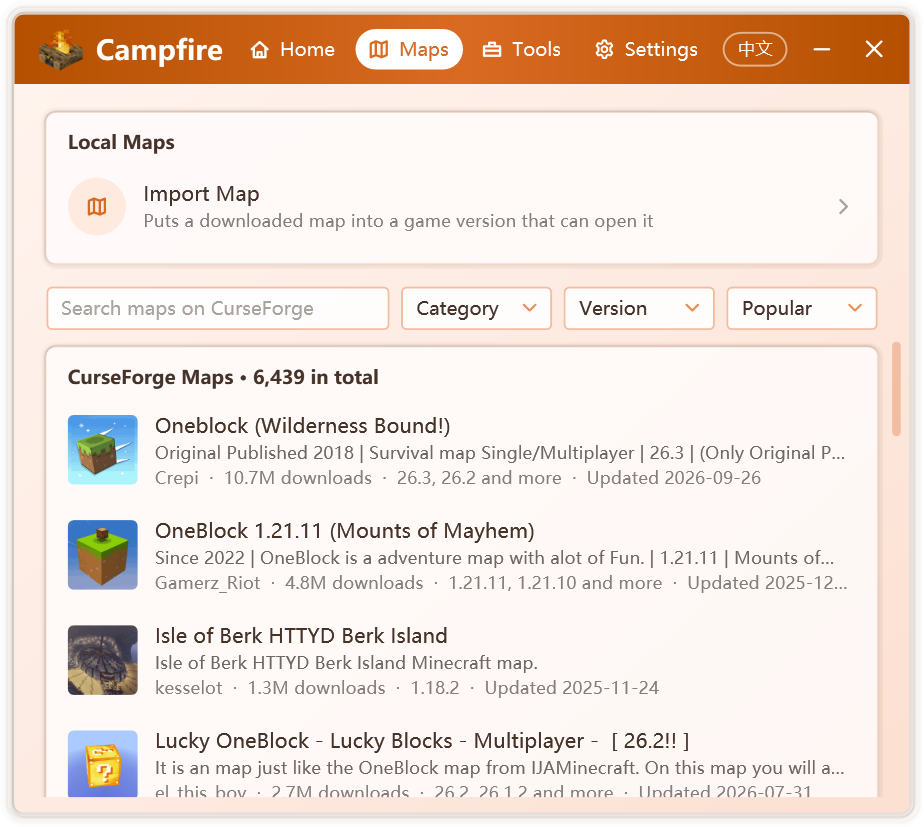Click "26.3, 26.2 and more" version text
924x827 pixels.
click(479, 478)
